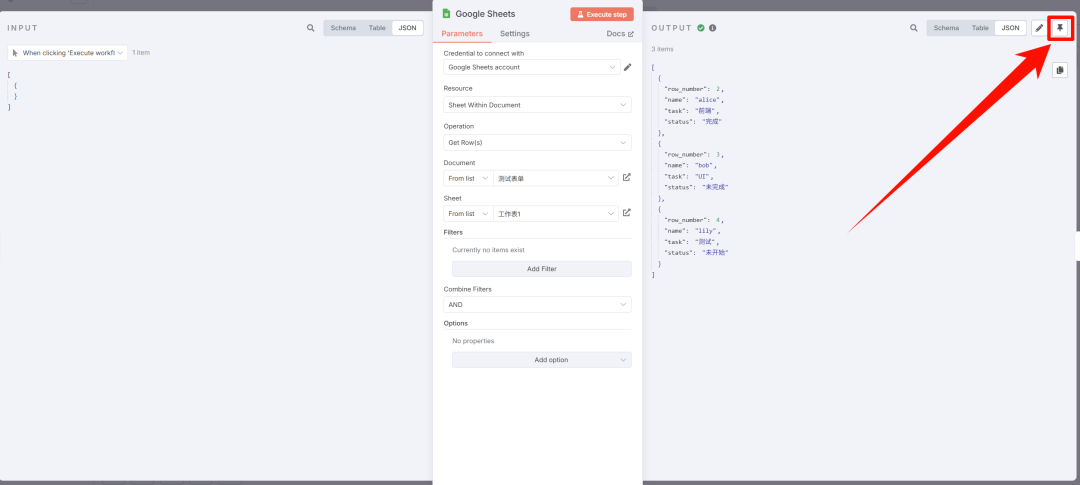The height and width of the screenshot is (485, 1080).
Task: Open the Sheet external link icon
Action: [x=627, y=213]
